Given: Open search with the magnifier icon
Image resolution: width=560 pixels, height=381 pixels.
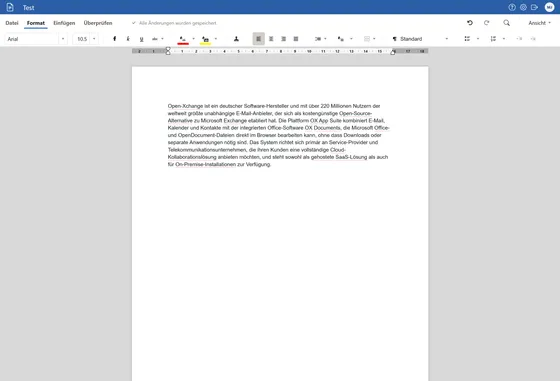Looking at the screenshot, I should (506, 23).
